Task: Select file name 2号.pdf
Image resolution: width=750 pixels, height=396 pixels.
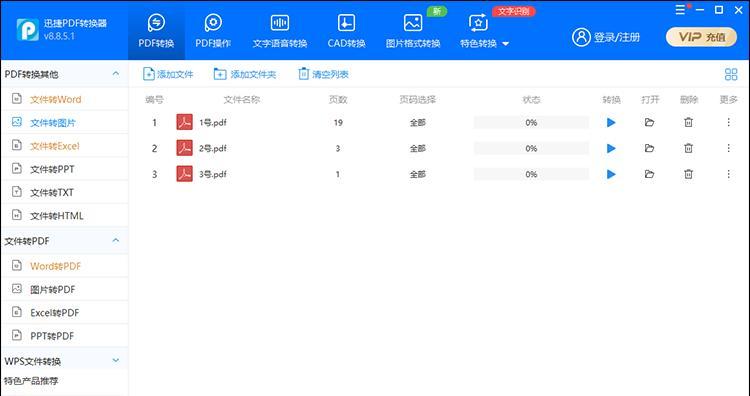Action: (x=213, y=148)
